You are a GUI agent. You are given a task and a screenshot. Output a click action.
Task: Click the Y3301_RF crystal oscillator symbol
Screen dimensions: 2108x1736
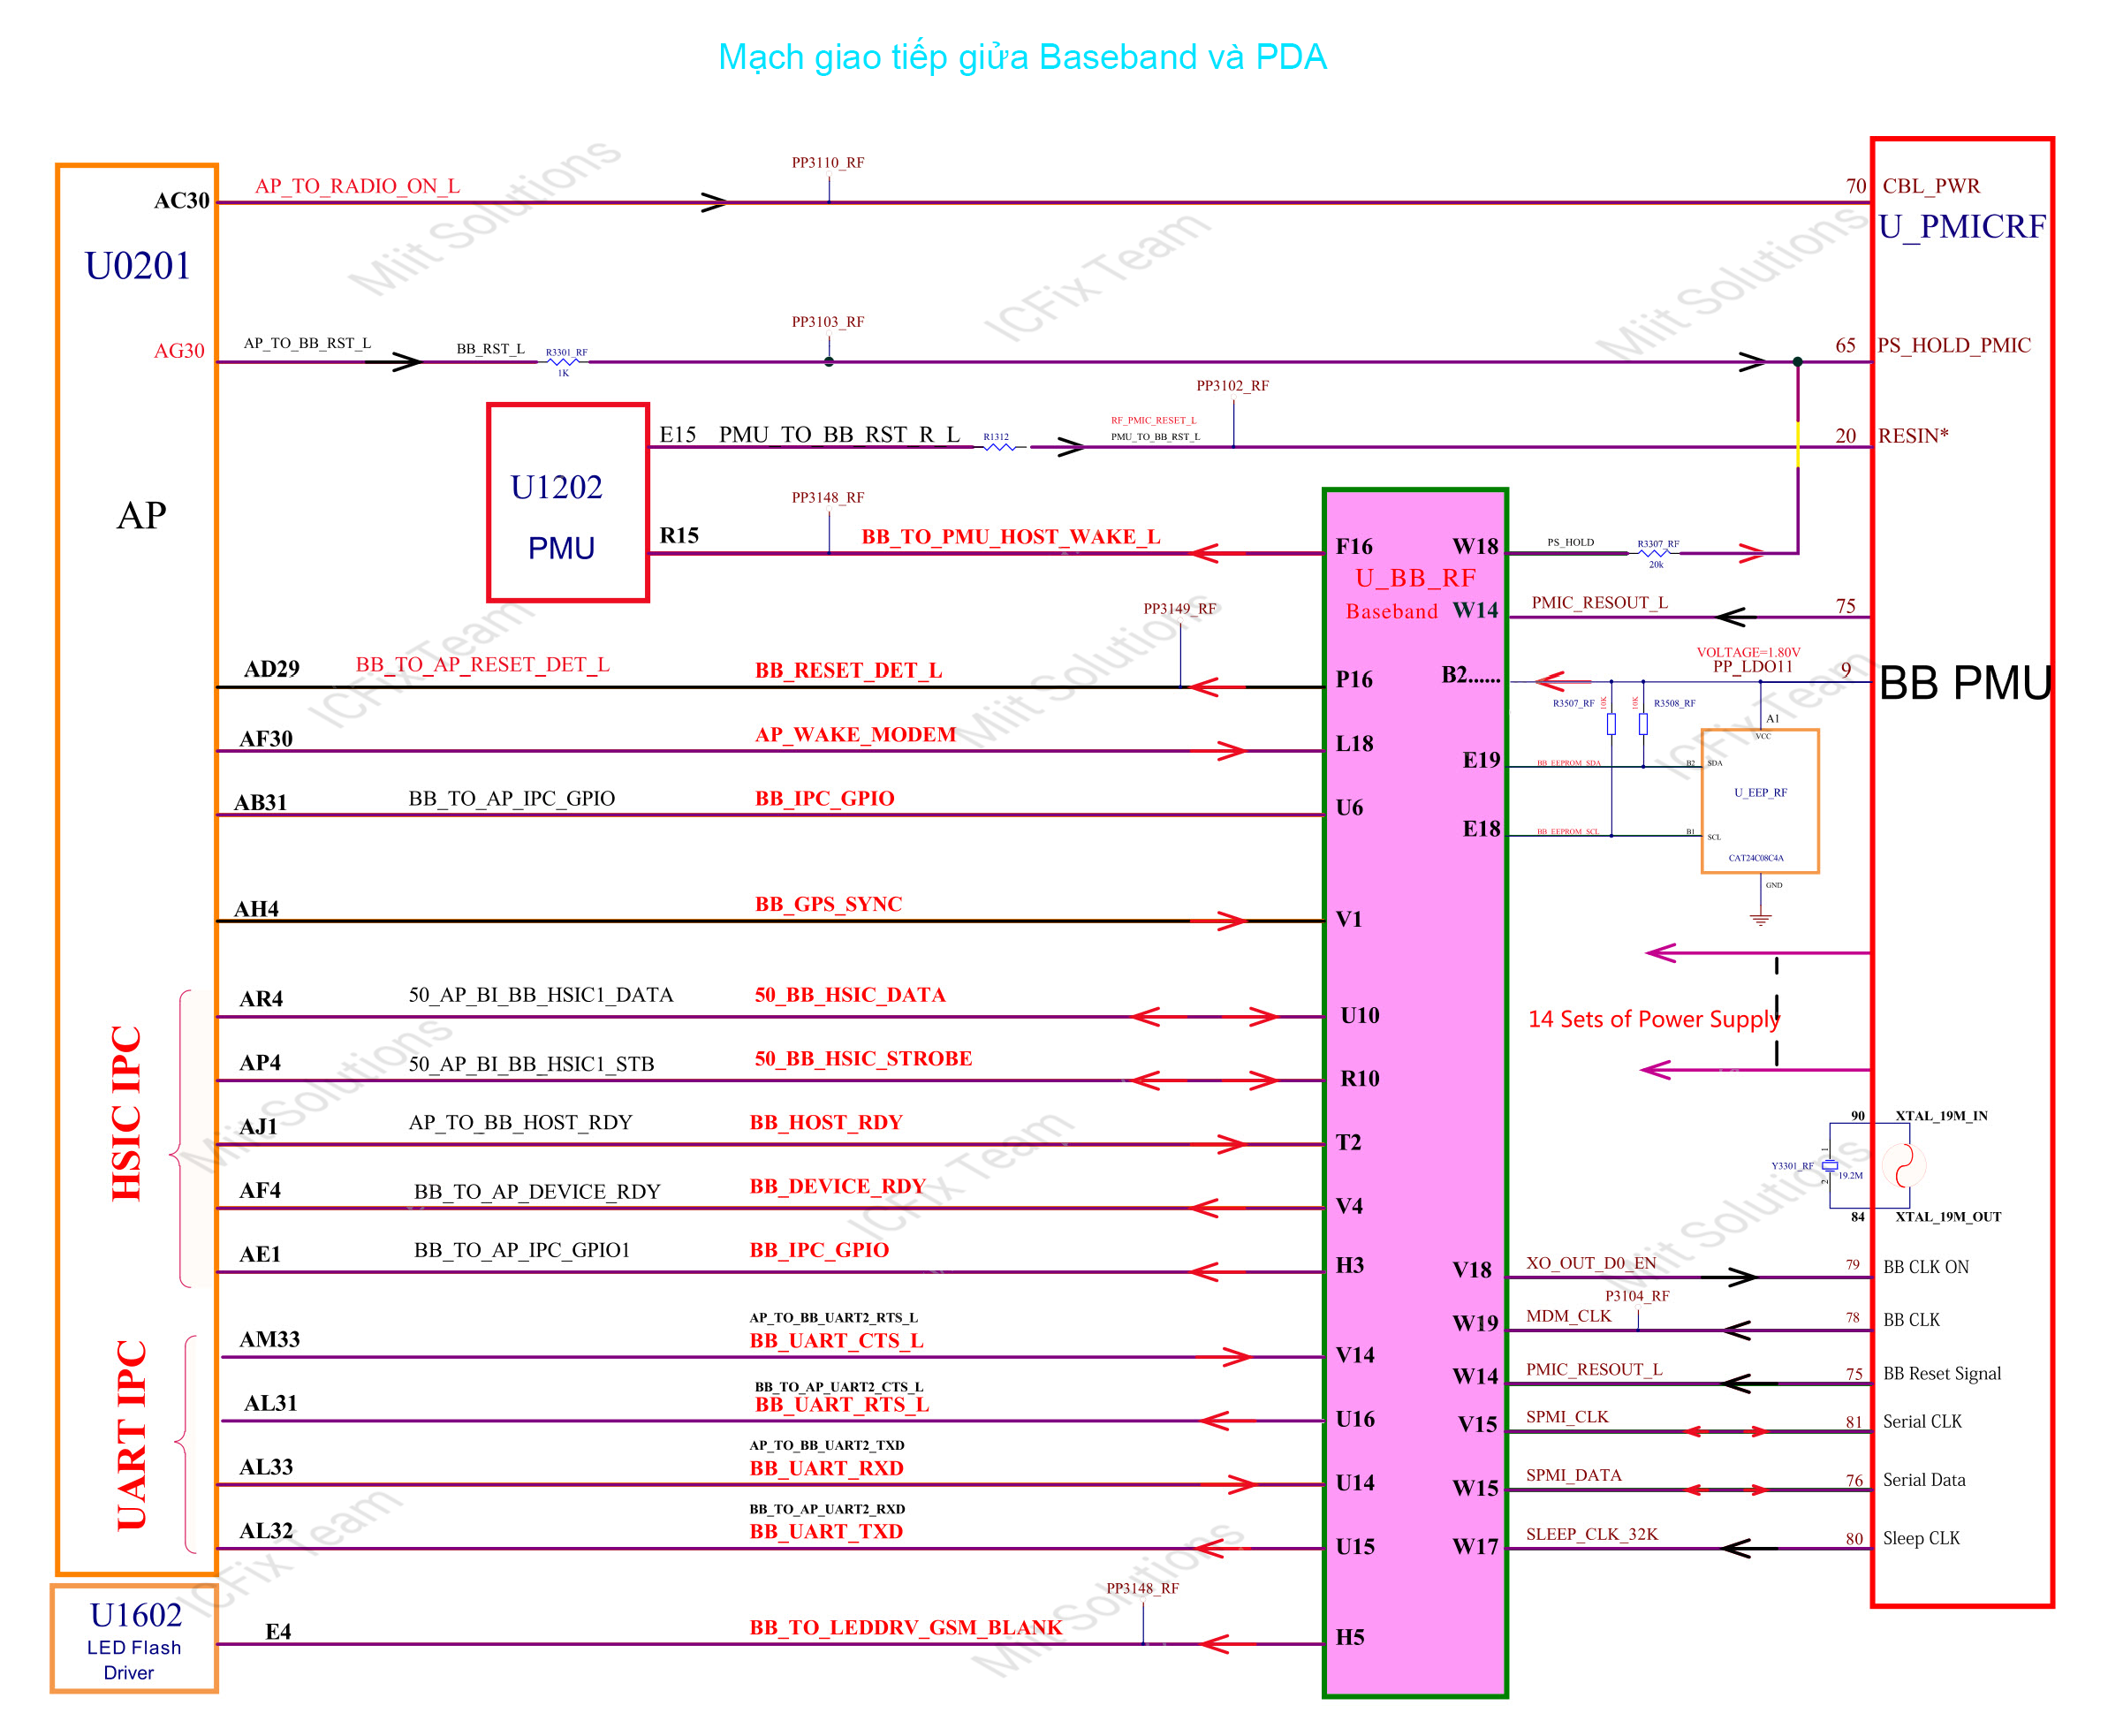1828,1165
